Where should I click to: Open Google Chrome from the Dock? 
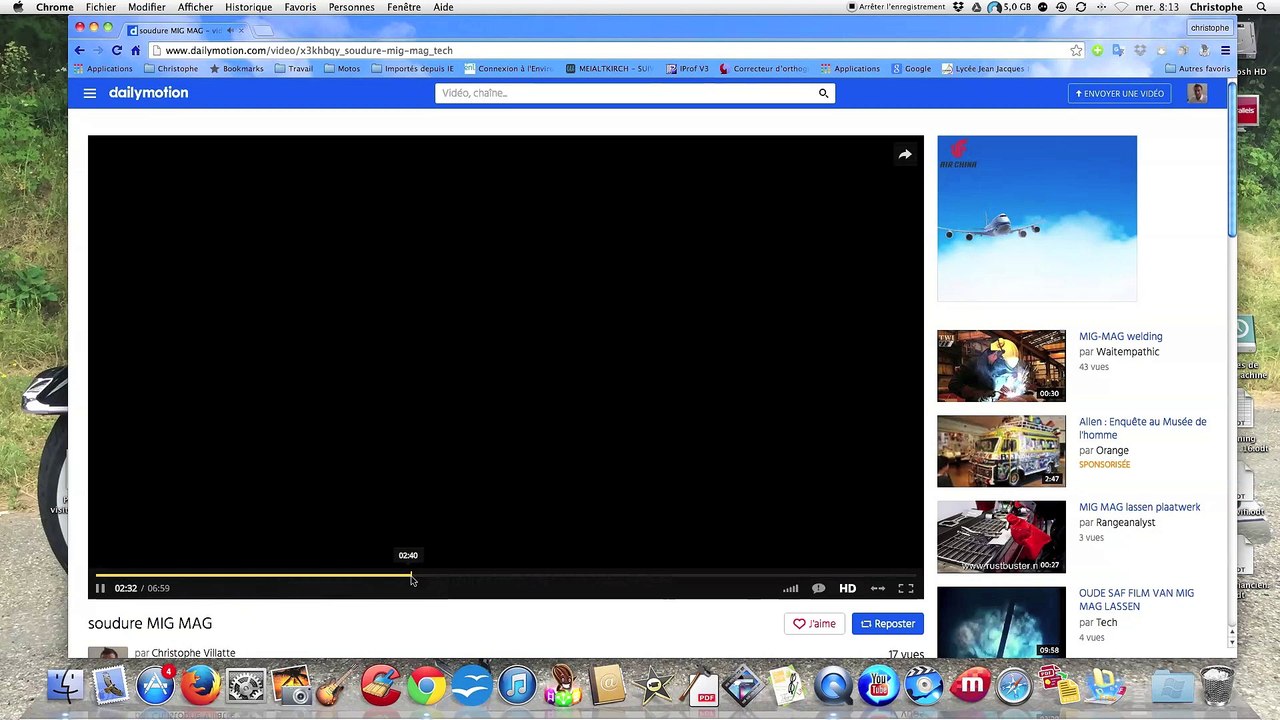coord(427,687)
